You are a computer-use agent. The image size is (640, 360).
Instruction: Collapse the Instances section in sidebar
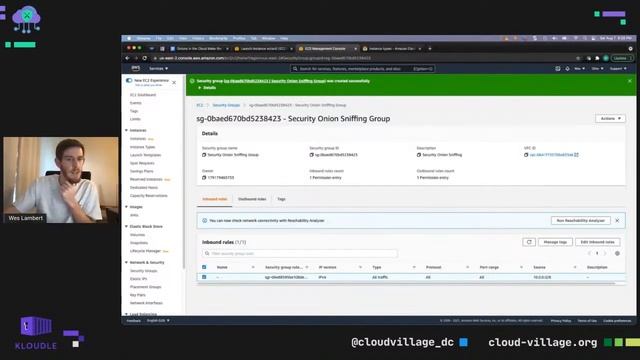coord(127,130)
